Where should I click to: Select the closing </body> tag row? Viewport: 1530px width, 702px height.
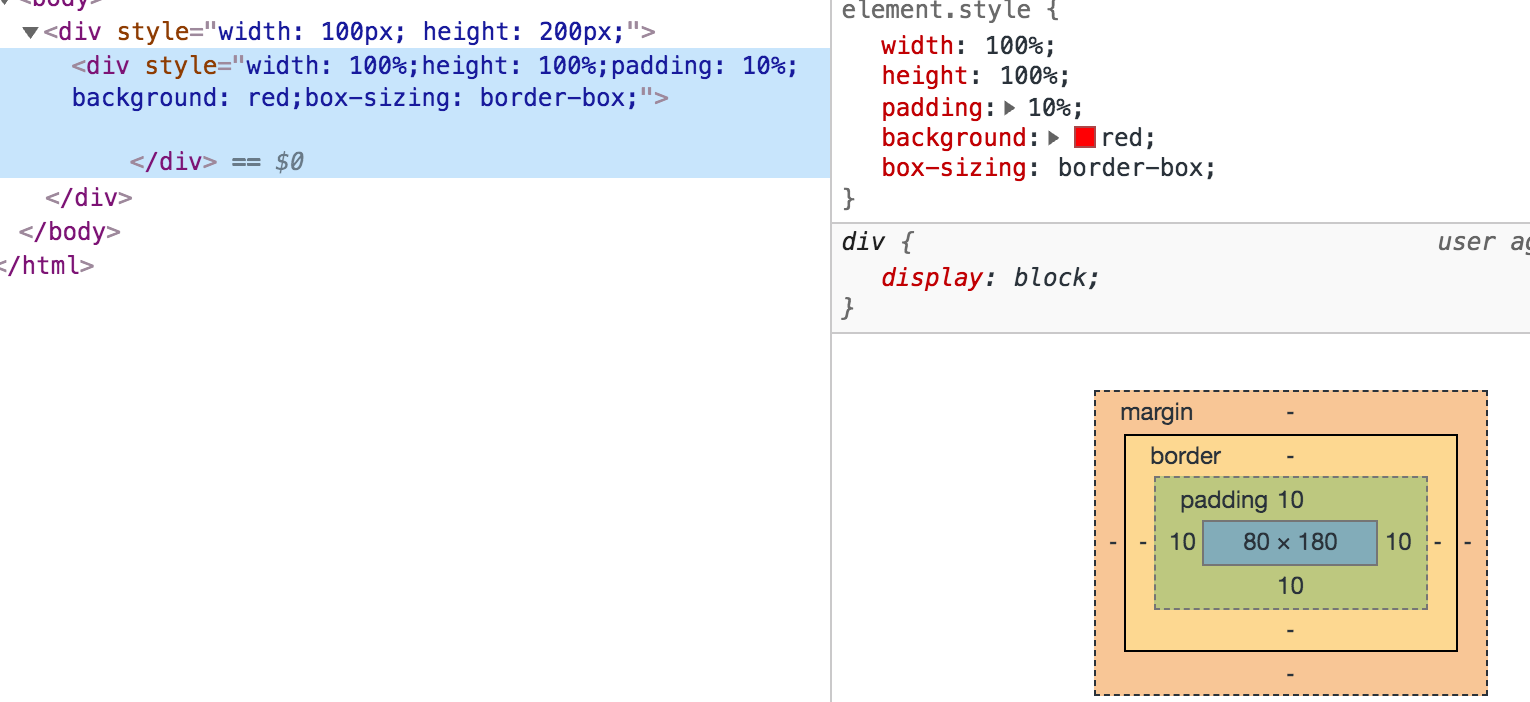[x=70, y=231]
